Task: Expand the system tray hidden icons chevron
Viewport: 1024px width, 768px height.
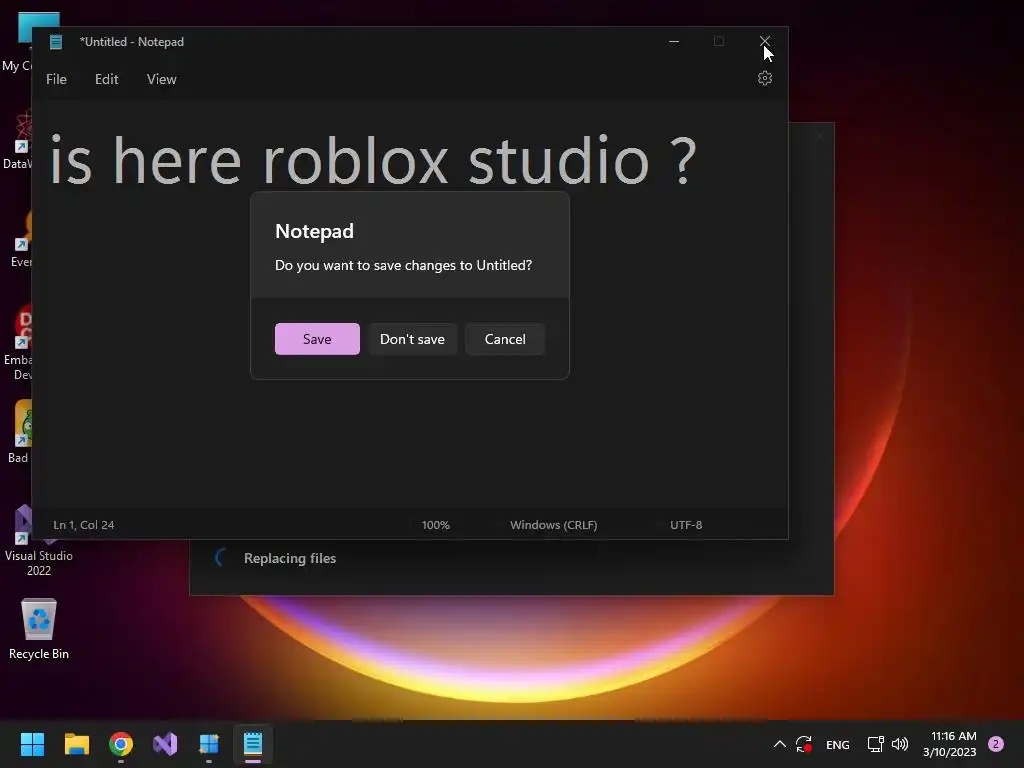Action: (780, 744)
